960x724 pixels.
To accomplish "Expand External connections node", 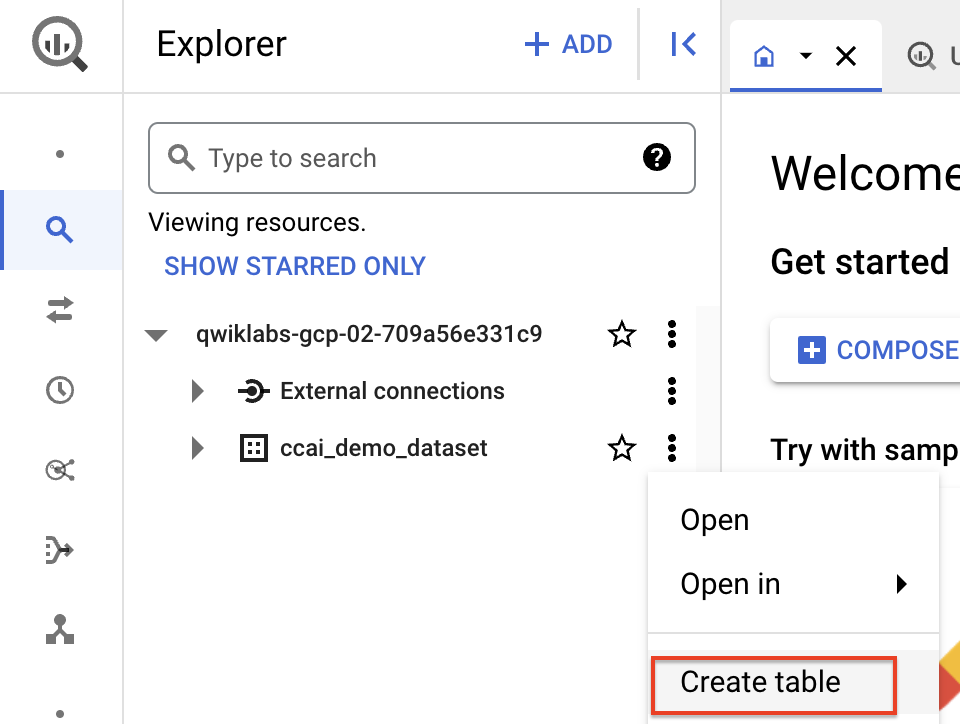I will [x=197, y=390].
